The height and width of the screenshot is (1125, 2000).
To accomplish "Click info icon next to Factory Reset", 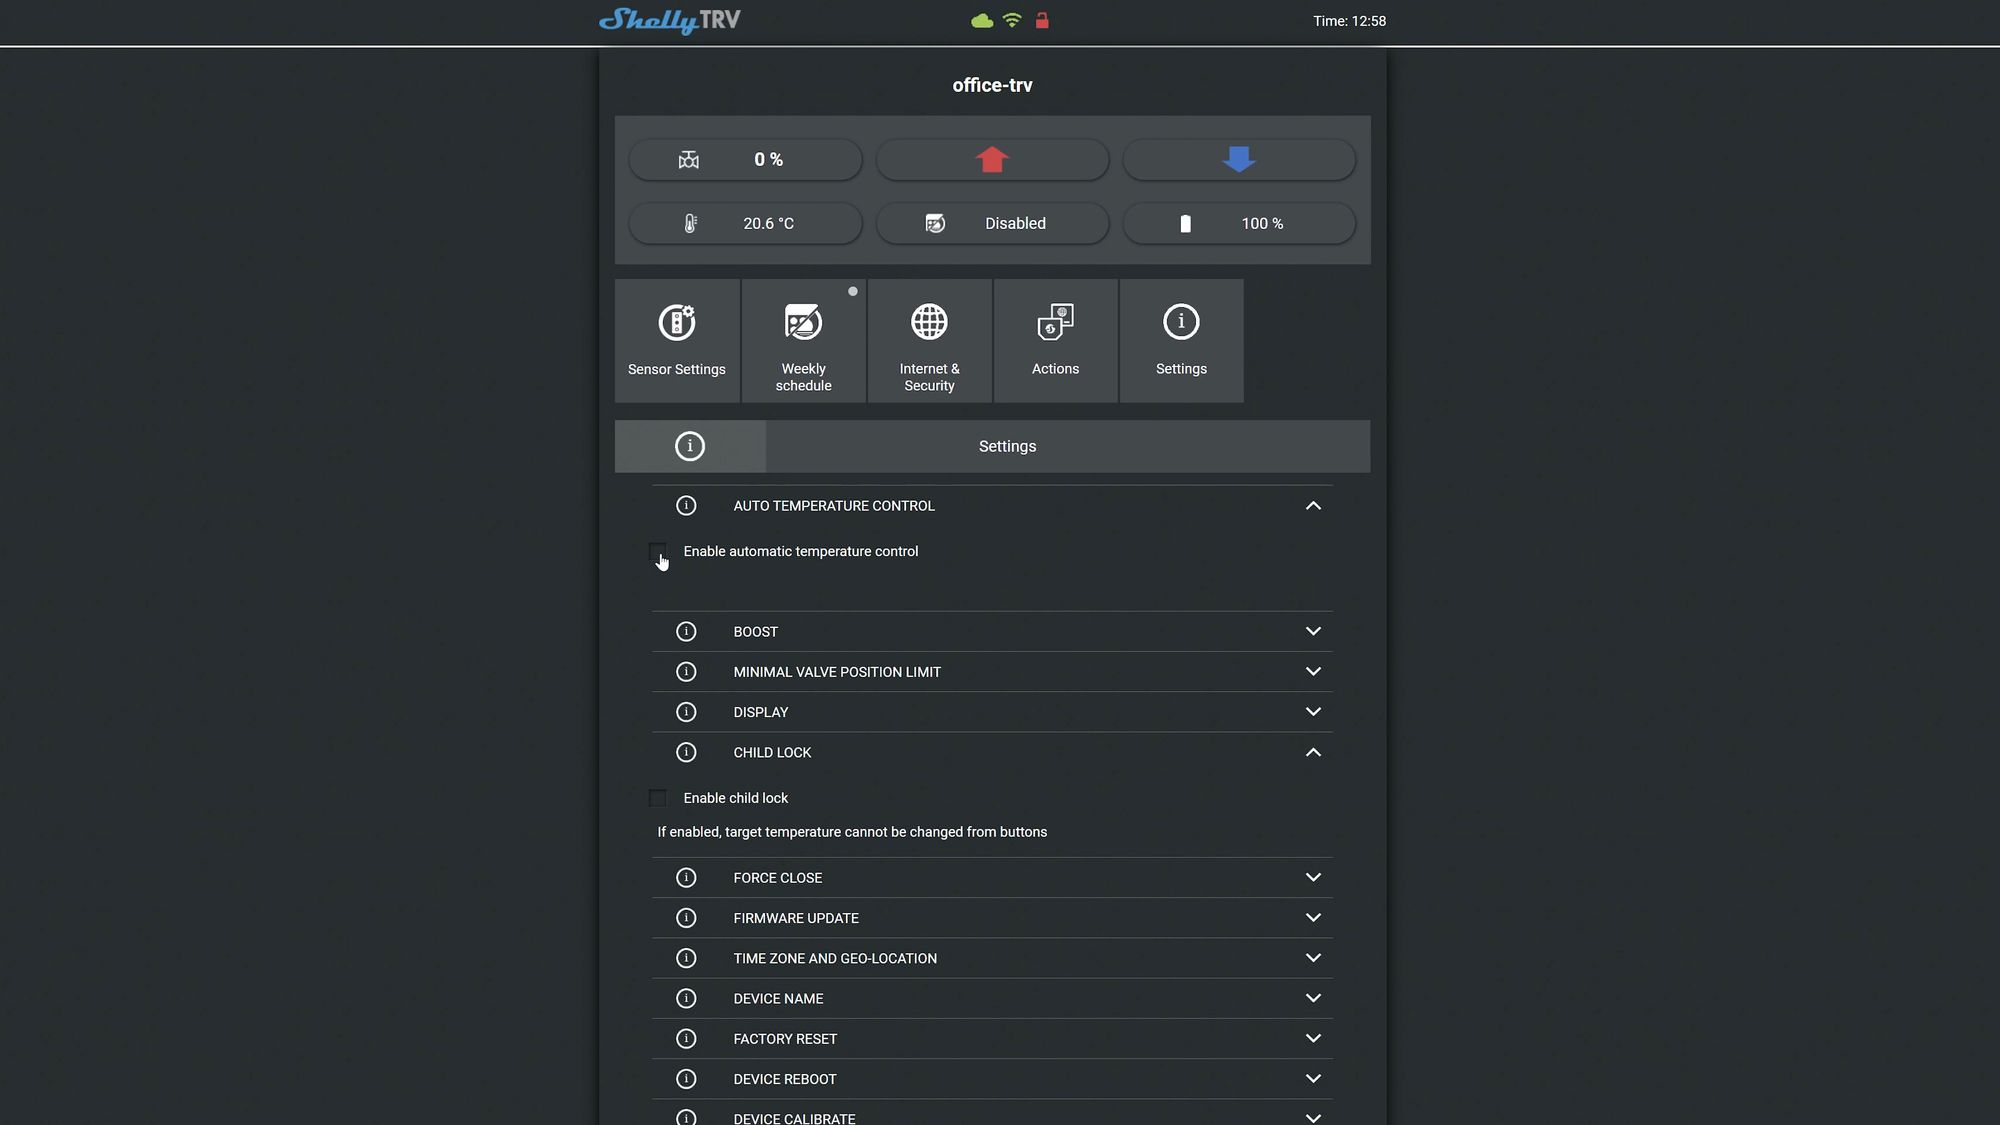I will (686, 1039).
